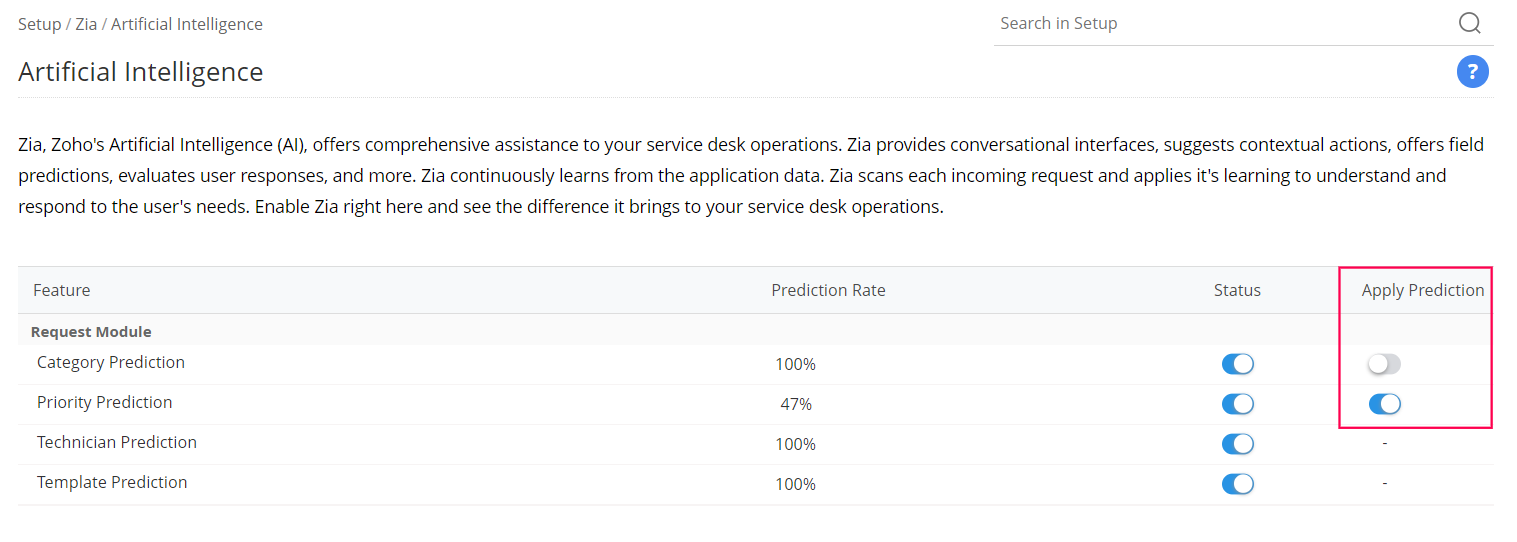Disable Priority Prediction status toggle
This screenshot has width=1517, height=542.
click(x=1237, y=404)
